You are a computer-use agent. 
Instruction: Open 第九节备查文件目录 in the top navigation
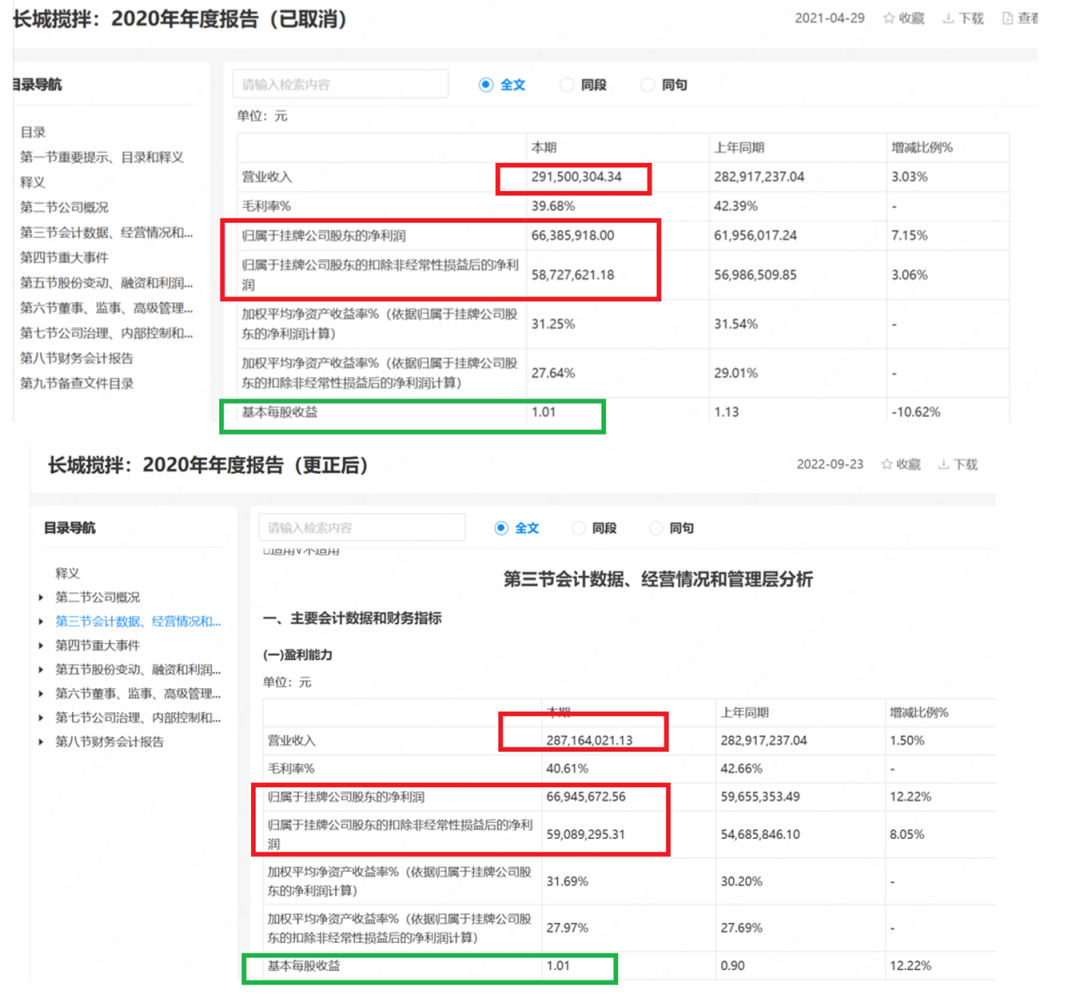[76, 384]
